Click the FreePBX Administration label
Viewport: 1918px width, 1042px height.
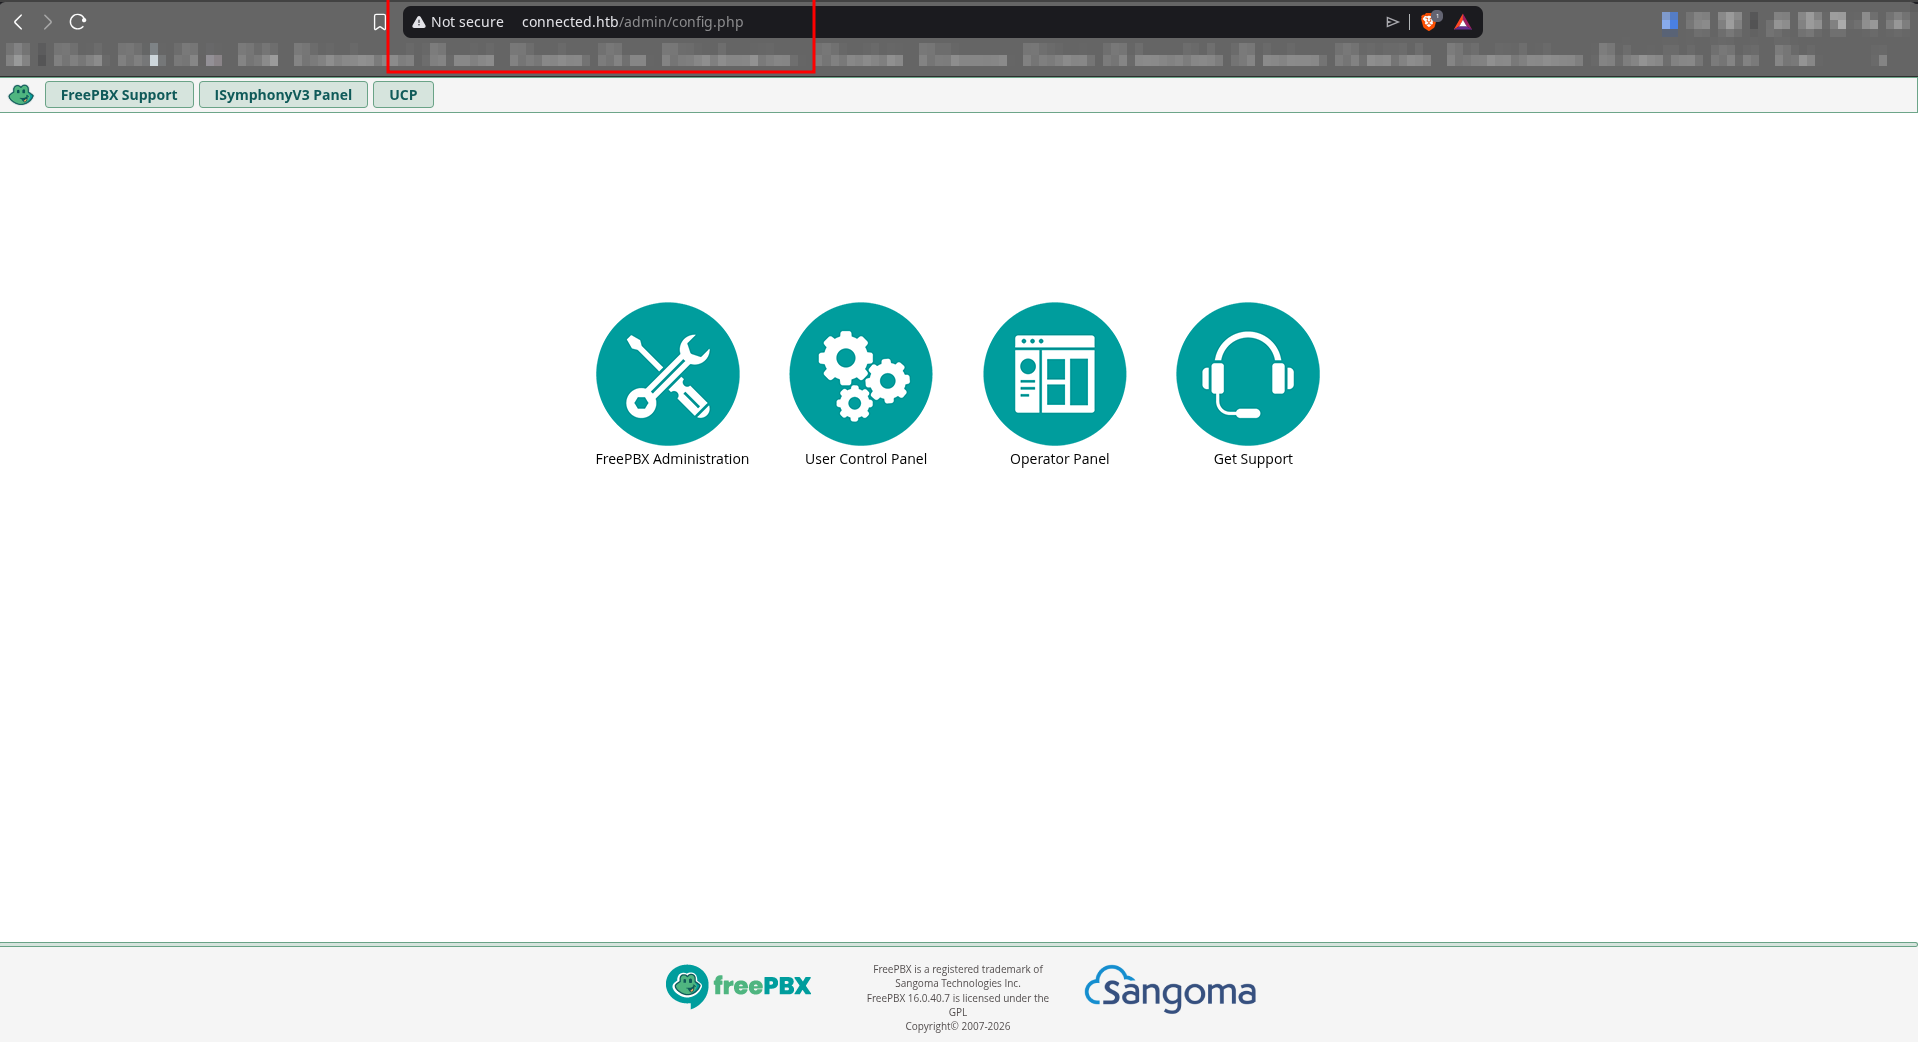click(672, 459)
